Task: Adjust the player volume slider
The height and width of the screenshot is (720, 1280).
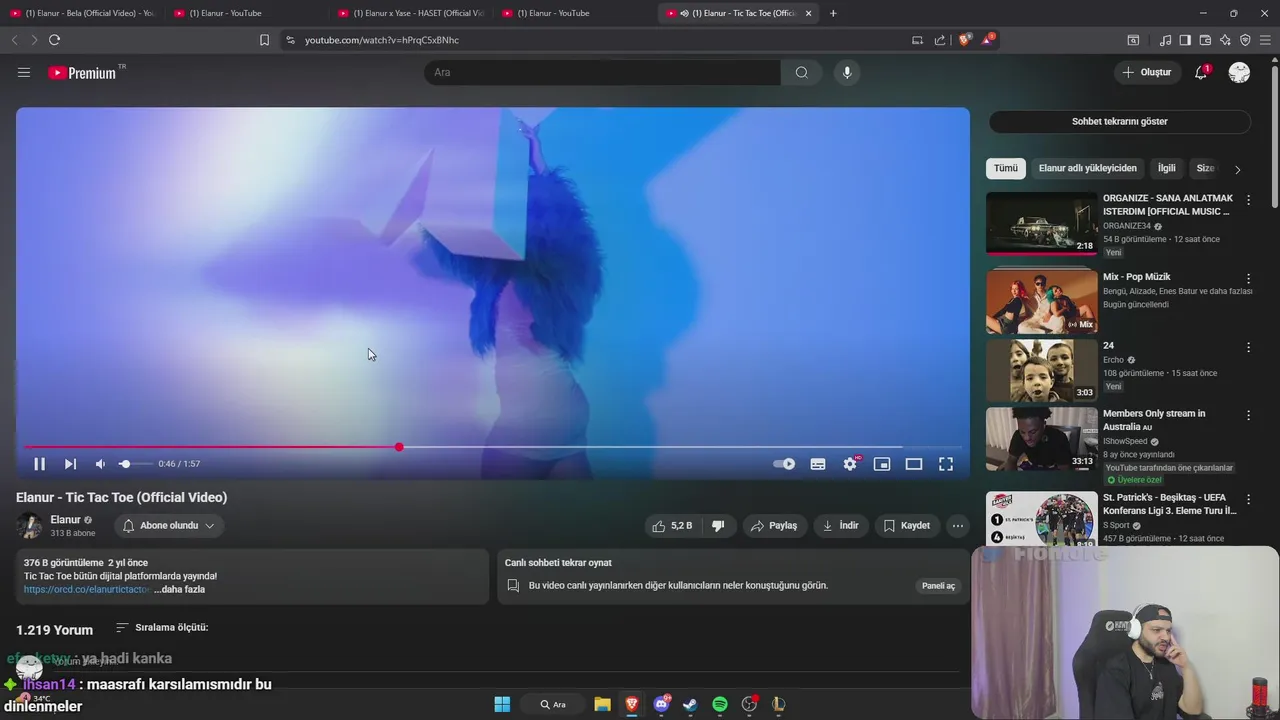Action: (135, 464)
